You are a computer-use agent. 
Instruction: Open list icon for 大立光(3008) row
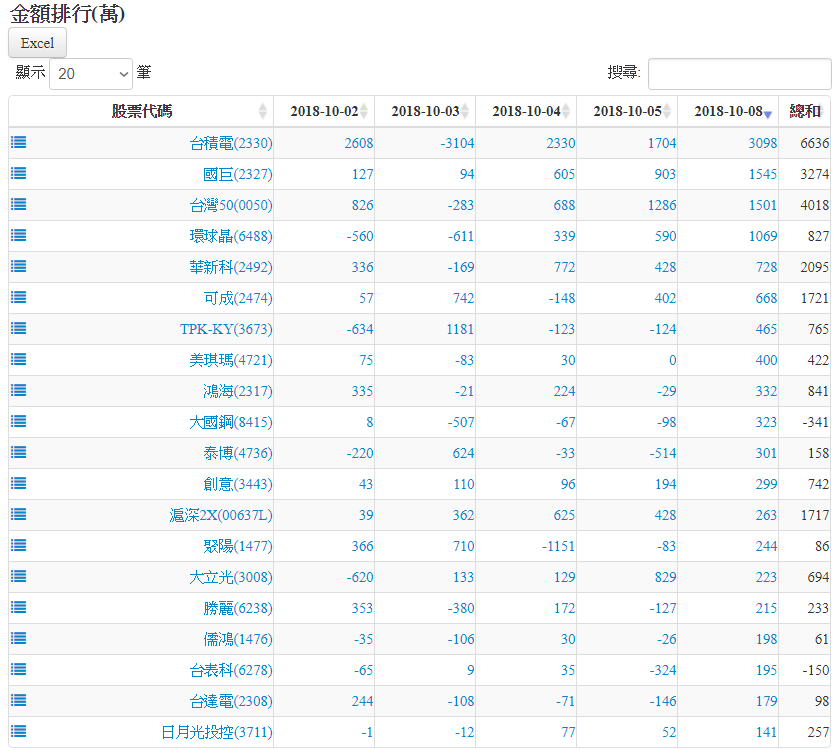pos(18,576)
